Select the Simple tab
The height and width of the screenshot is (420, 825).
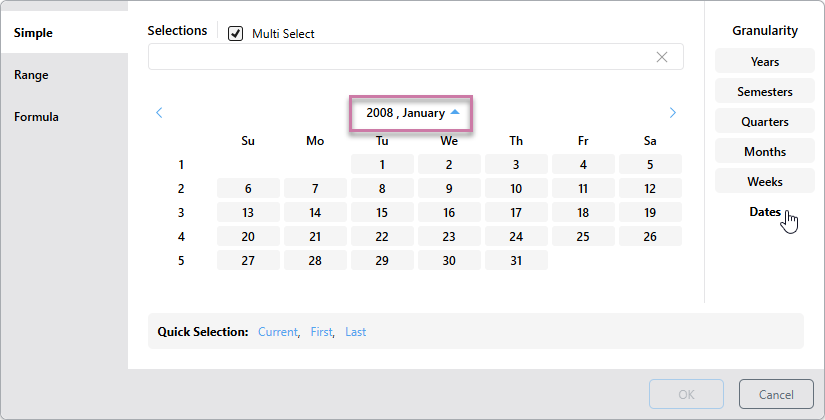33,33
